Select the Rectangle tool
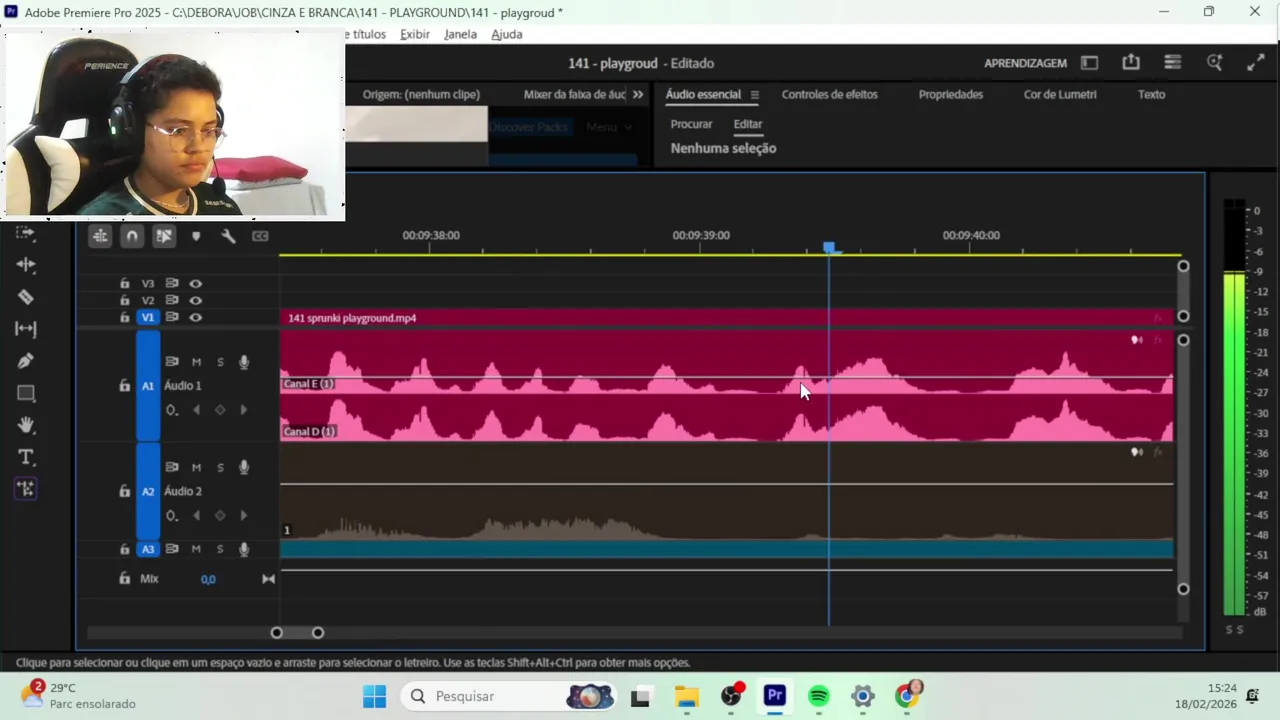 pyautogui.click(x=26, y=393)
